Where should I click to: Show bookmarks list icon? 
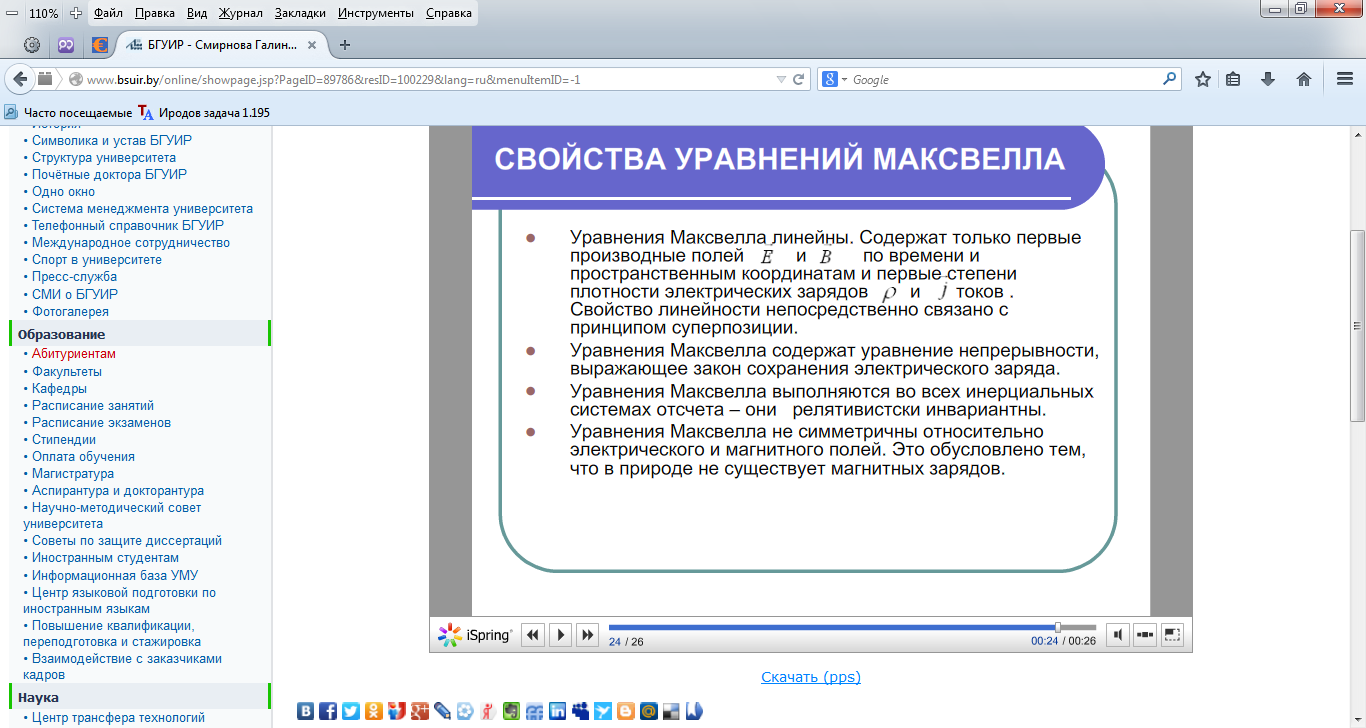(x=1234, y=79)
